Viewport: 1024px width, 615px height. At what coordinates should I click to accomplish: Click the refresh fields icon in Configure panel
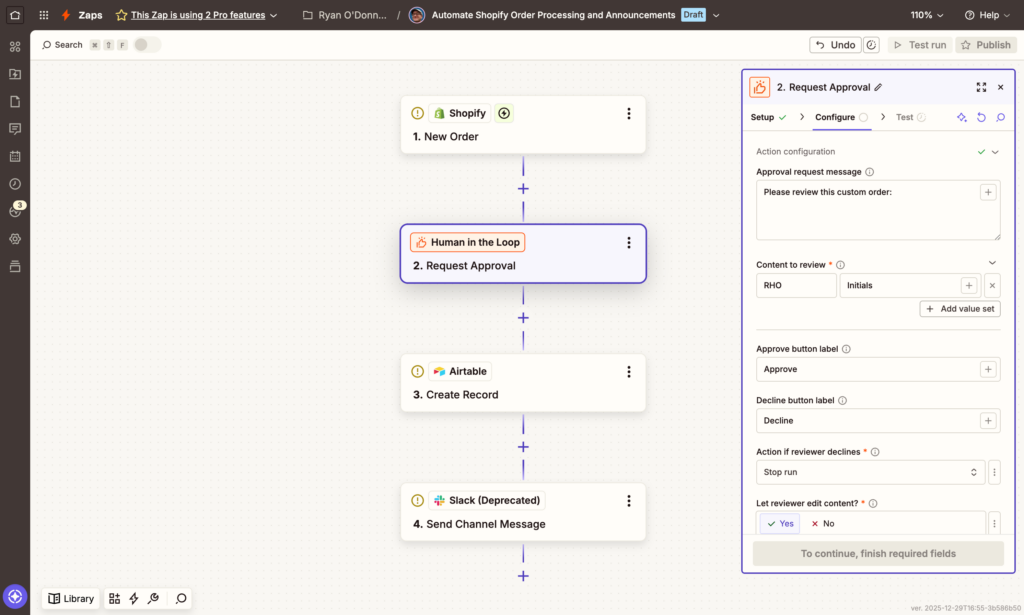point(980,117)
